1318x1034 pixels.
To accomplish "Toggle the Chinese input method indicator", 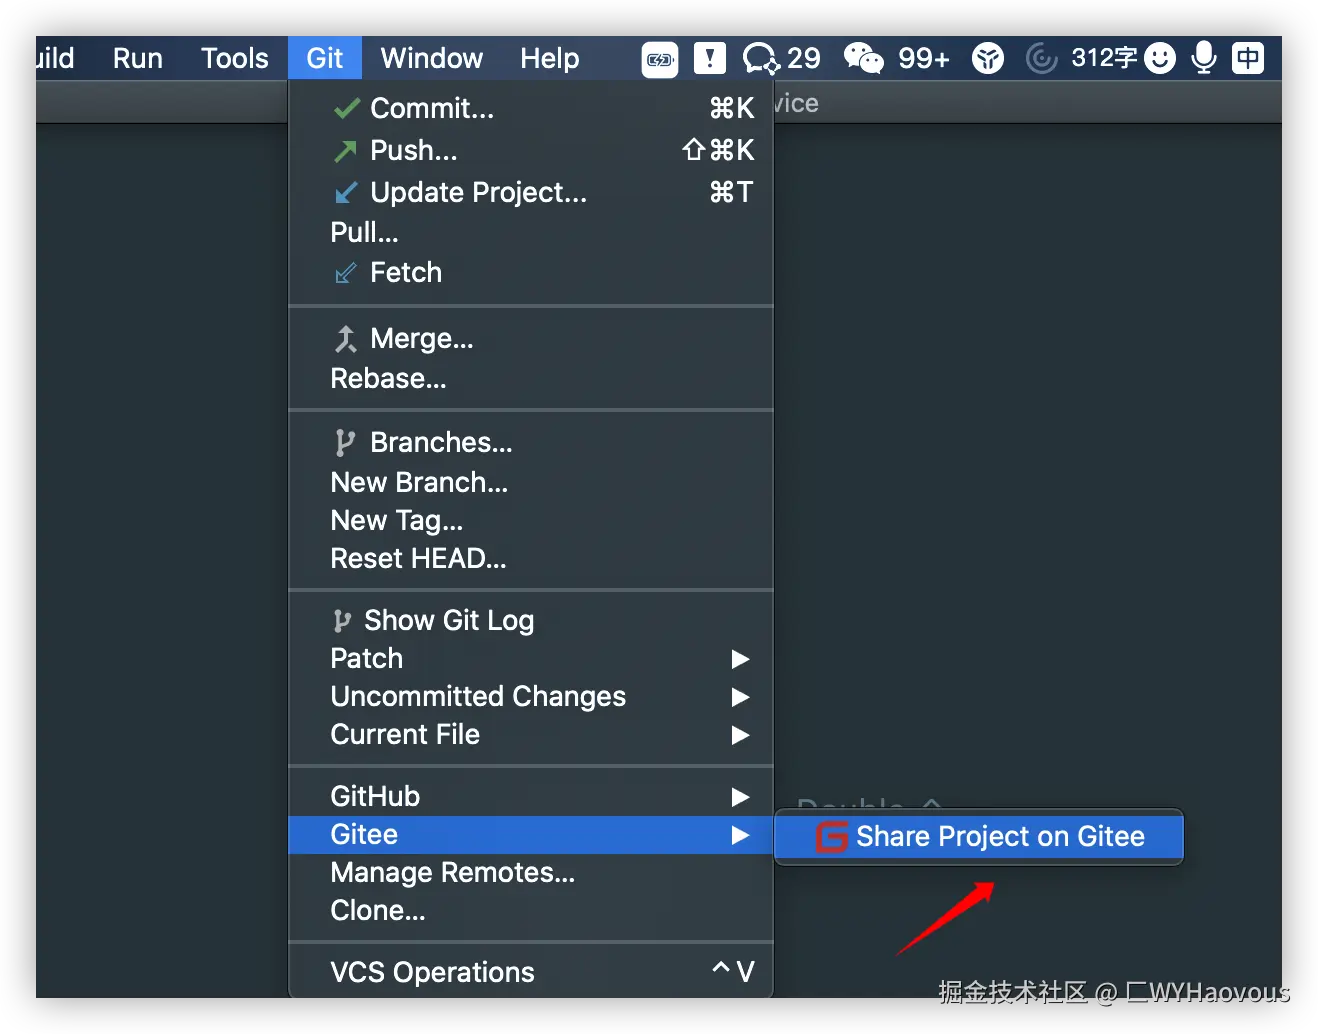I will coord(1248,58).
